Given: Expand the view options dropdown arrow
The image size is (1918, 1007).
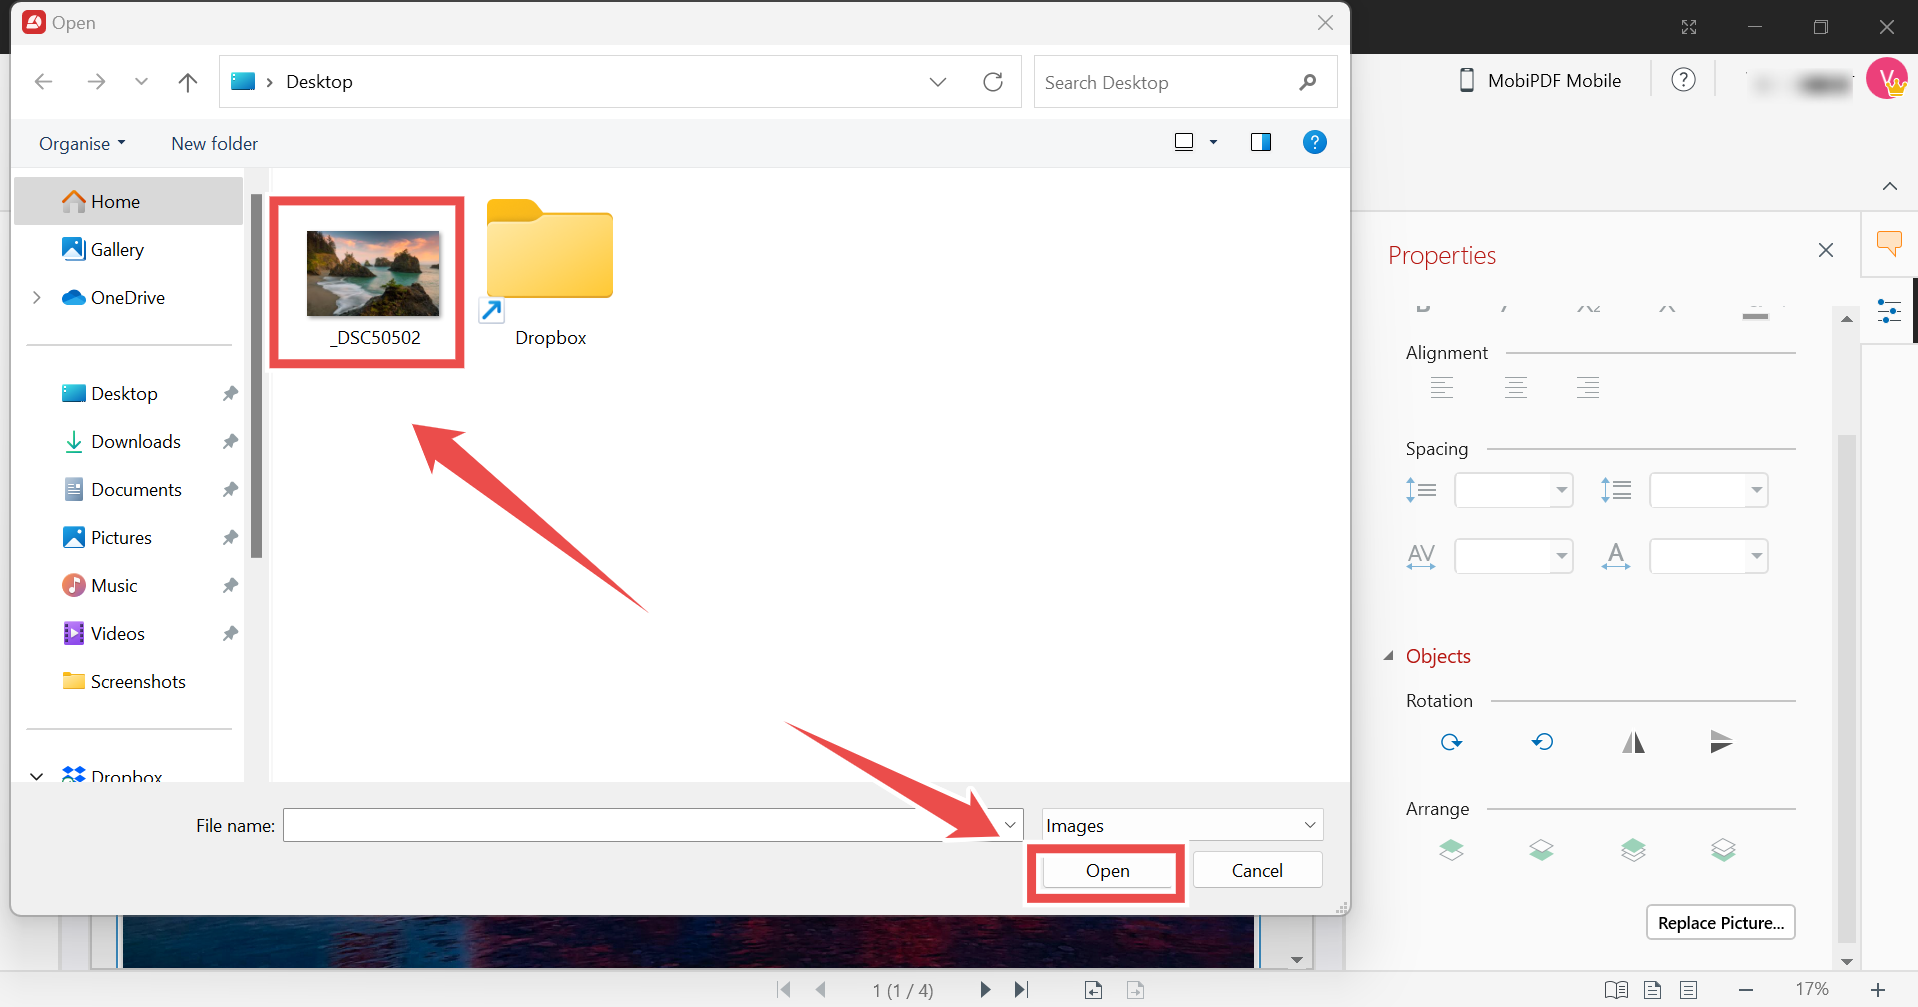Looking at the screenshot, I should [x=1213, y=141].
